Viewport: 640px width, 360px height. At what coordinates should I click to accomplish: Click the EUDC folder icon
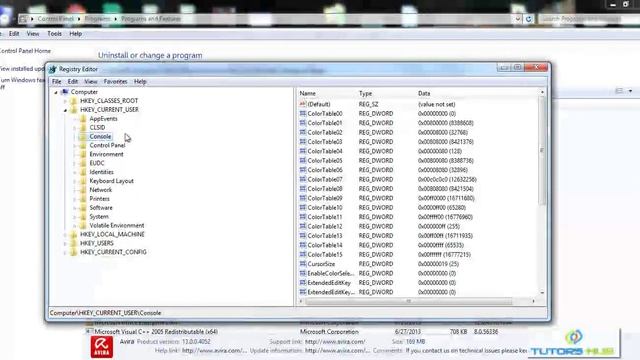click(x=83, y=163)
